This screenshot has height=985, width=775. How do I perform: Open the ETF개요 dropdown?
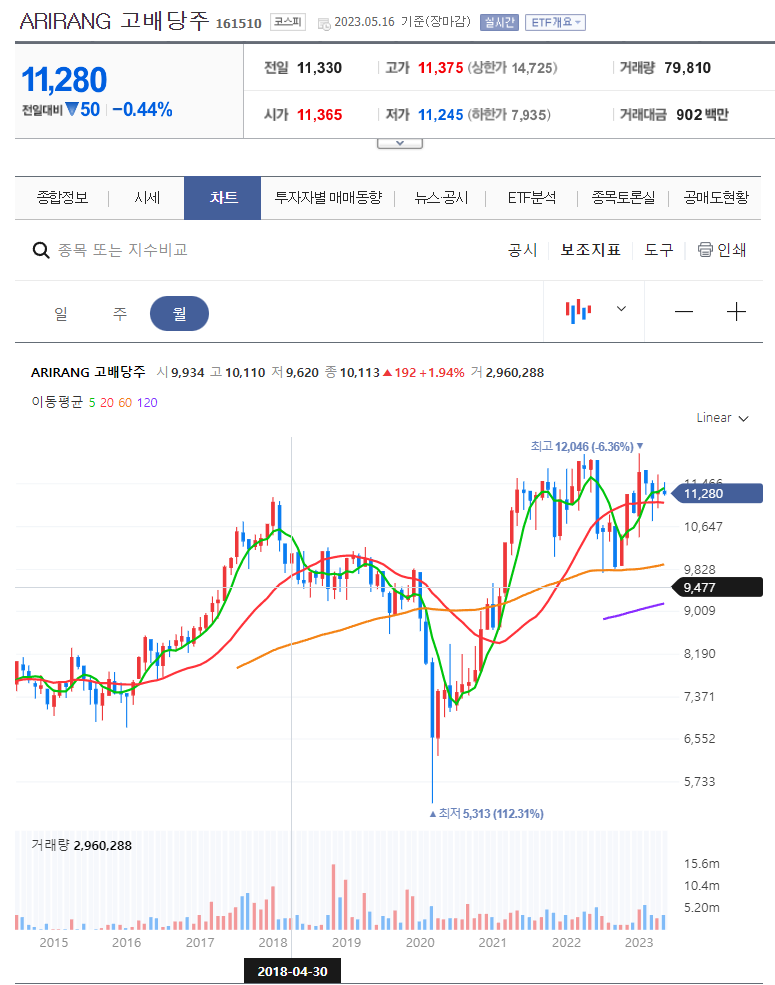pos(555,23)
